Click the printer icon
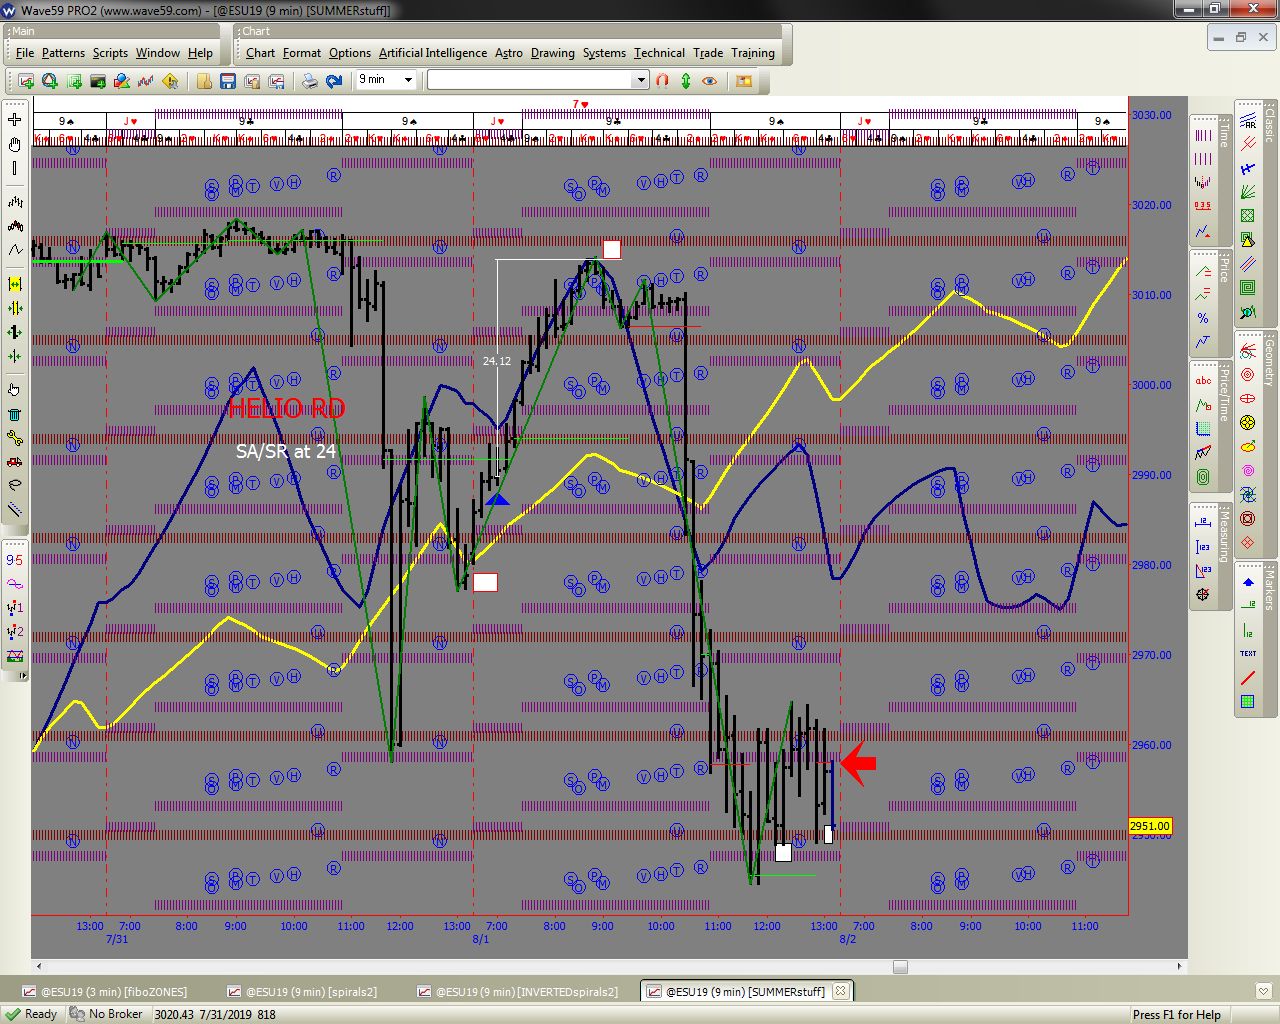 click(x=310, y=81)
